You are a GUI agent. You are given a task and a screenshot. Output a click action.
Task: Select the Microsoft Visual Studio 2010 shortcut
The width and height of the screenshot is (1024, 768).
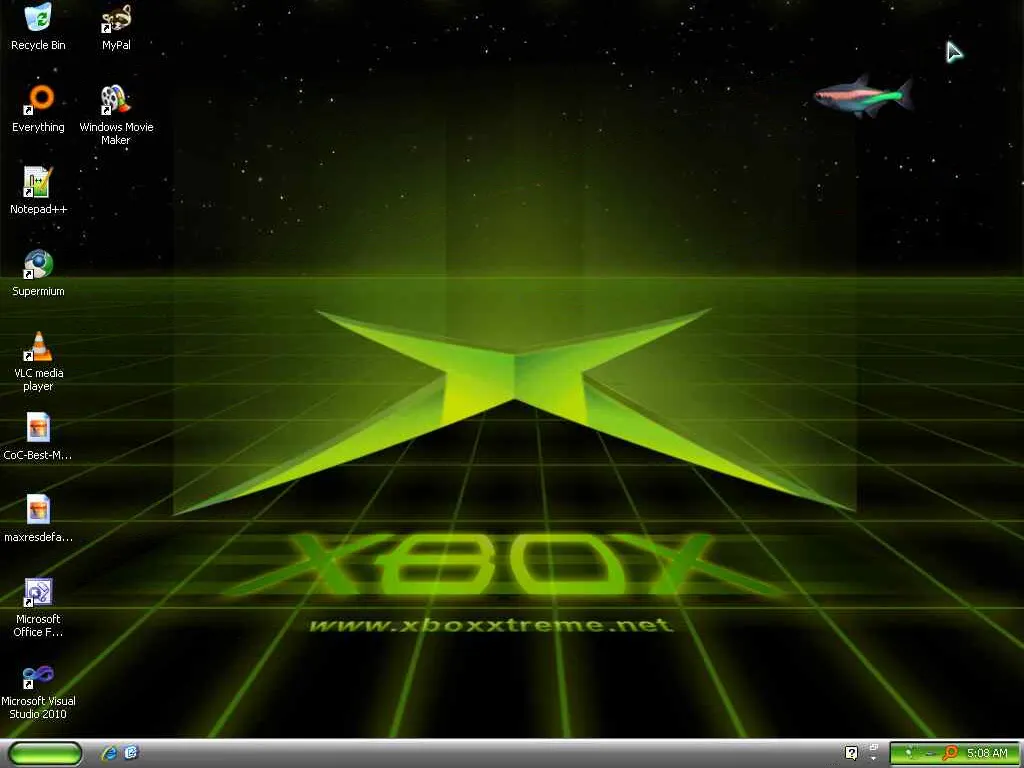click(38, 690)
